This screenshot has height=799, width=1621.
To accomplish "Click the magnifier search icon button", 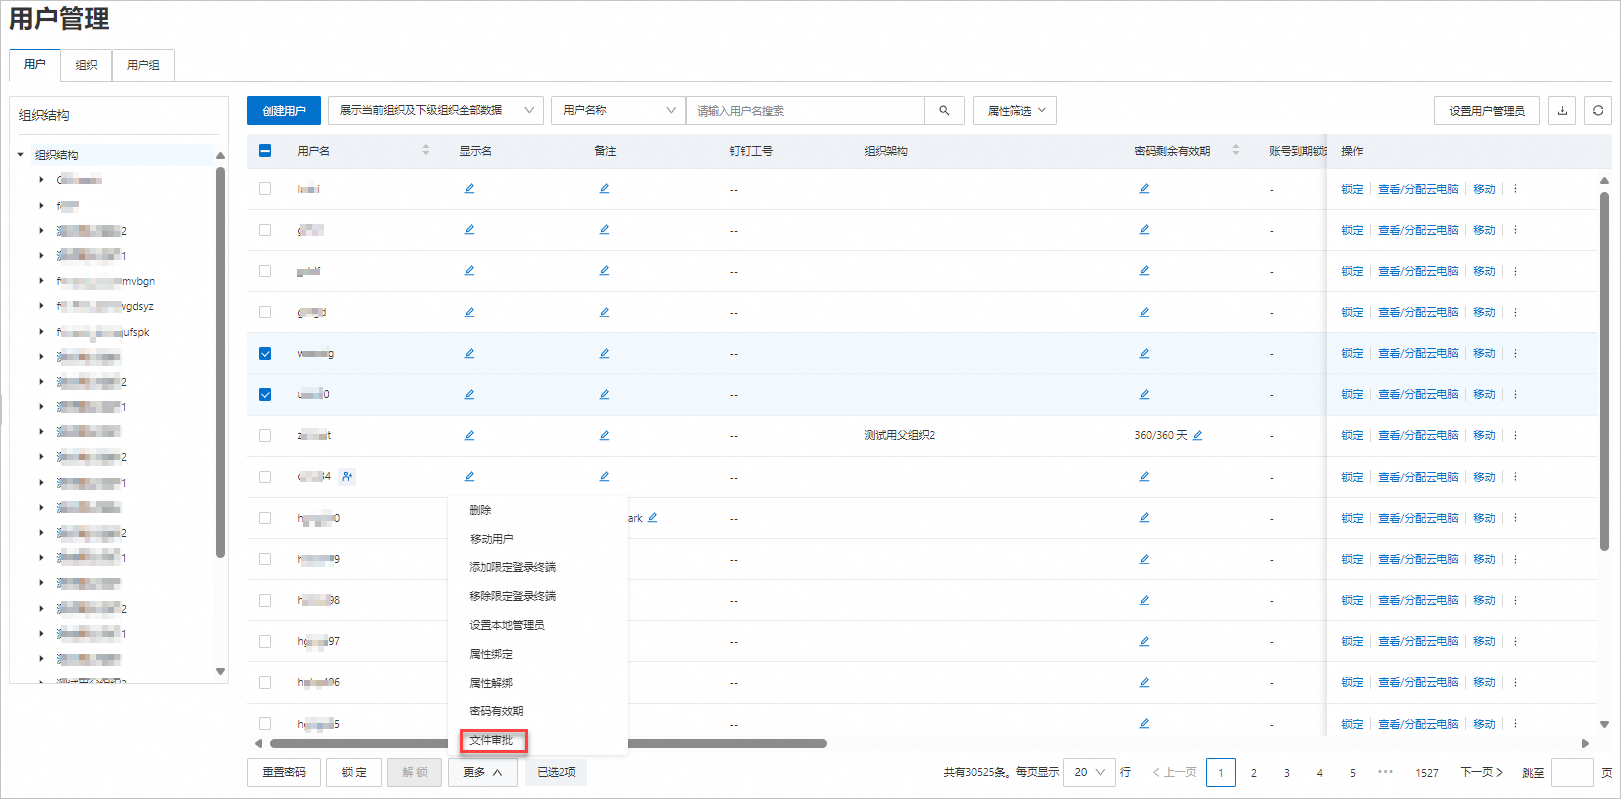I will click(944, 111).
